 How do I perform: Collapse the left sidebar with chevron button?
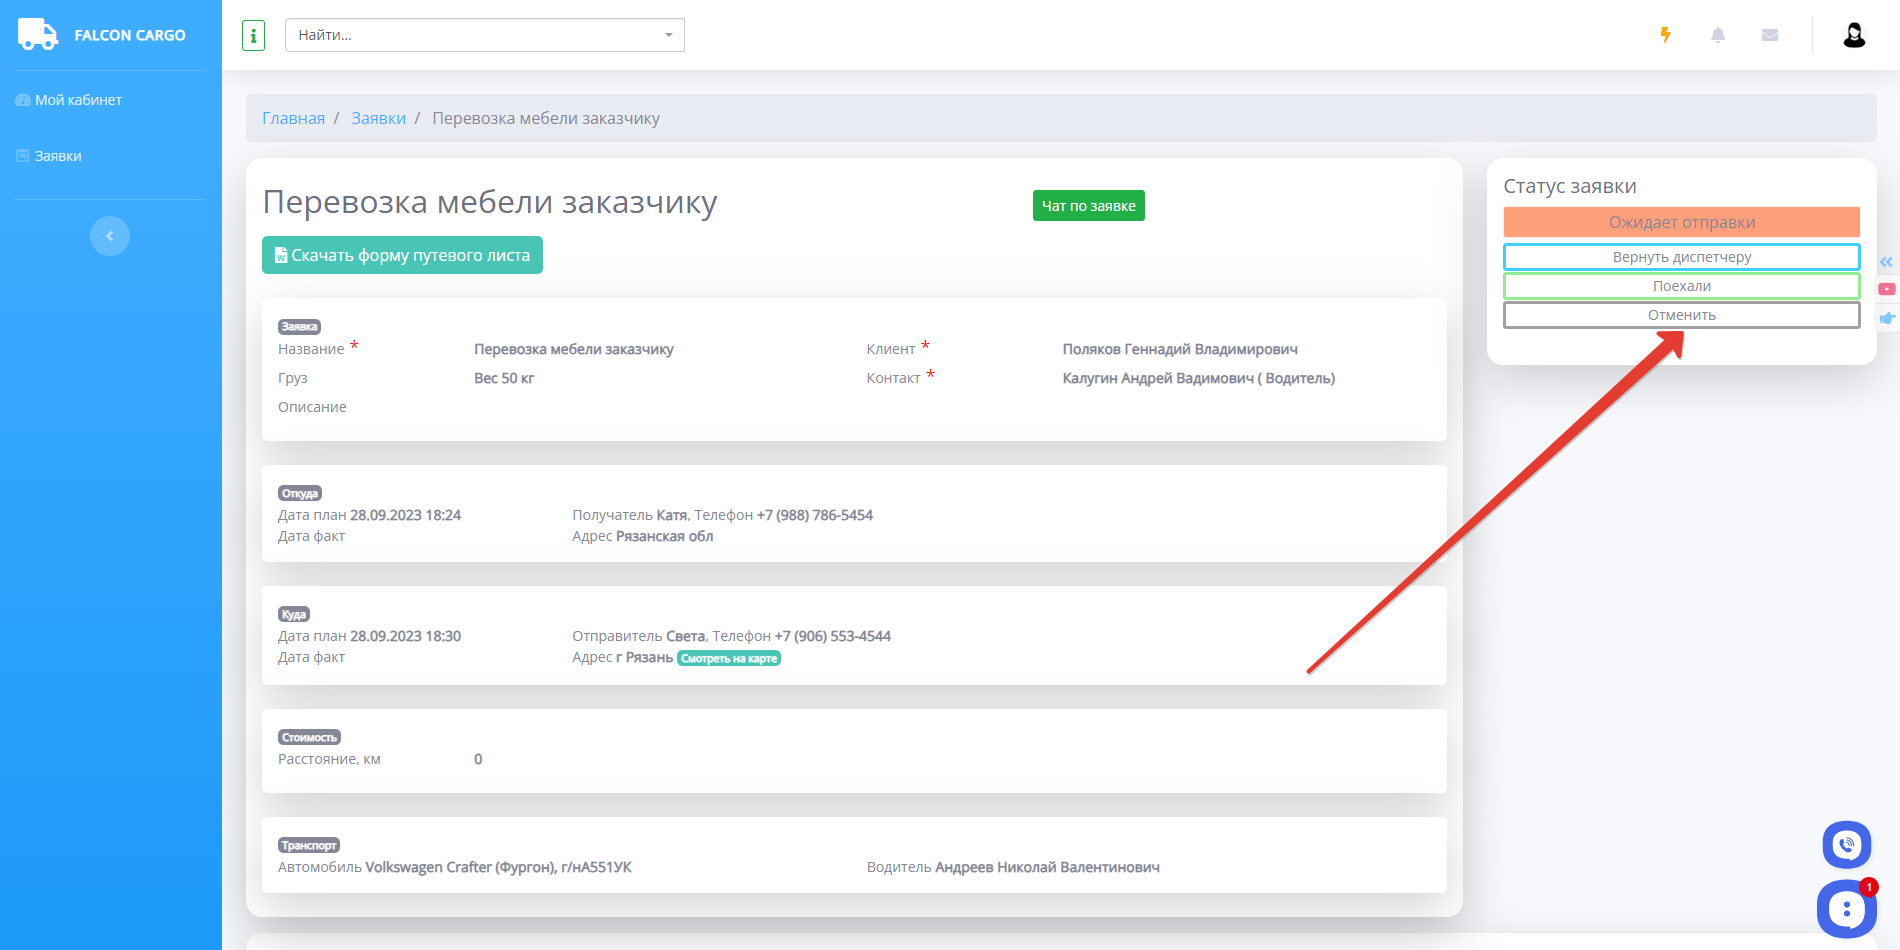[110, 236]
